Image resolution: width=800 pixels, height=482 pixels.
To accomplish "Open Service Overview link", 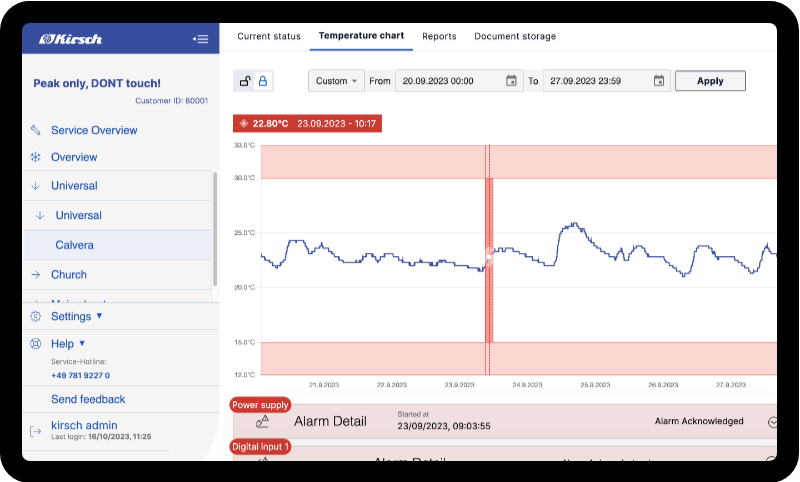I will pyautogui.click(x=94, y=130).
